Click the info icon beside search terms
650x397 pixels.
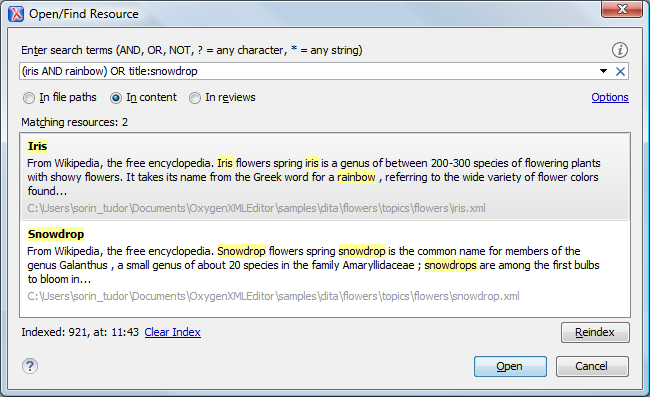point(620,50)
